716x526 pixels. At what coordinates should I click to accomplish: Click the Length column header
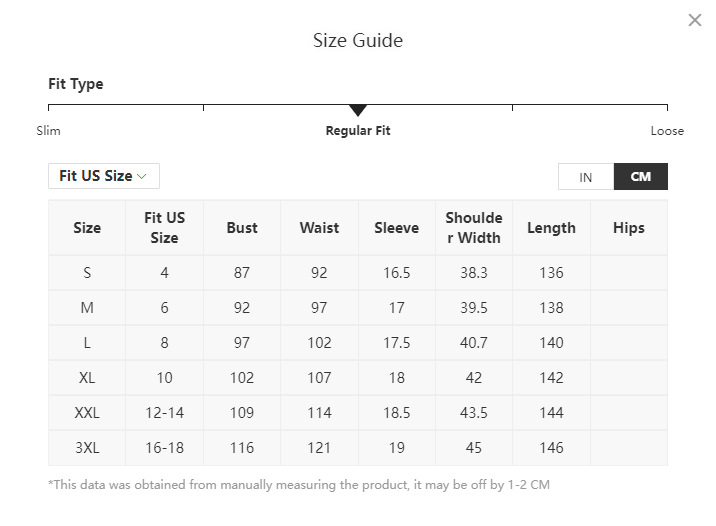coord(551,228)
